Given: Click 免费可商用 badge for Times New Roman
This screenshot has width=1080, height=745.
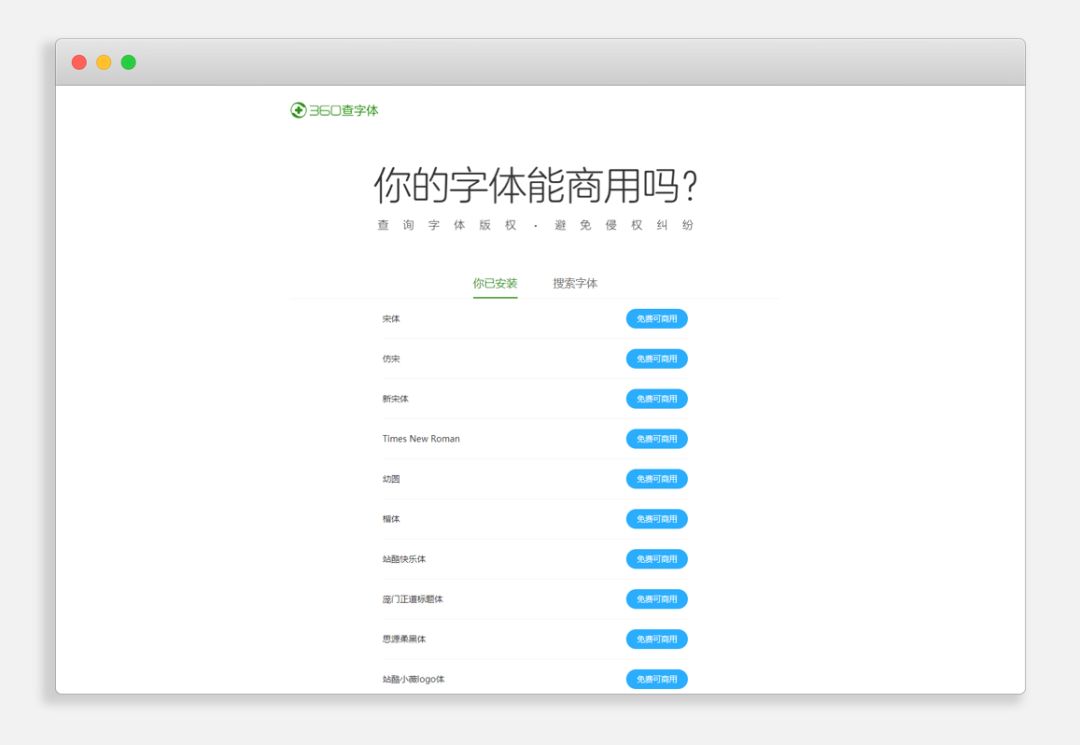Looking at the screenshot, I should tap(656, 438).
